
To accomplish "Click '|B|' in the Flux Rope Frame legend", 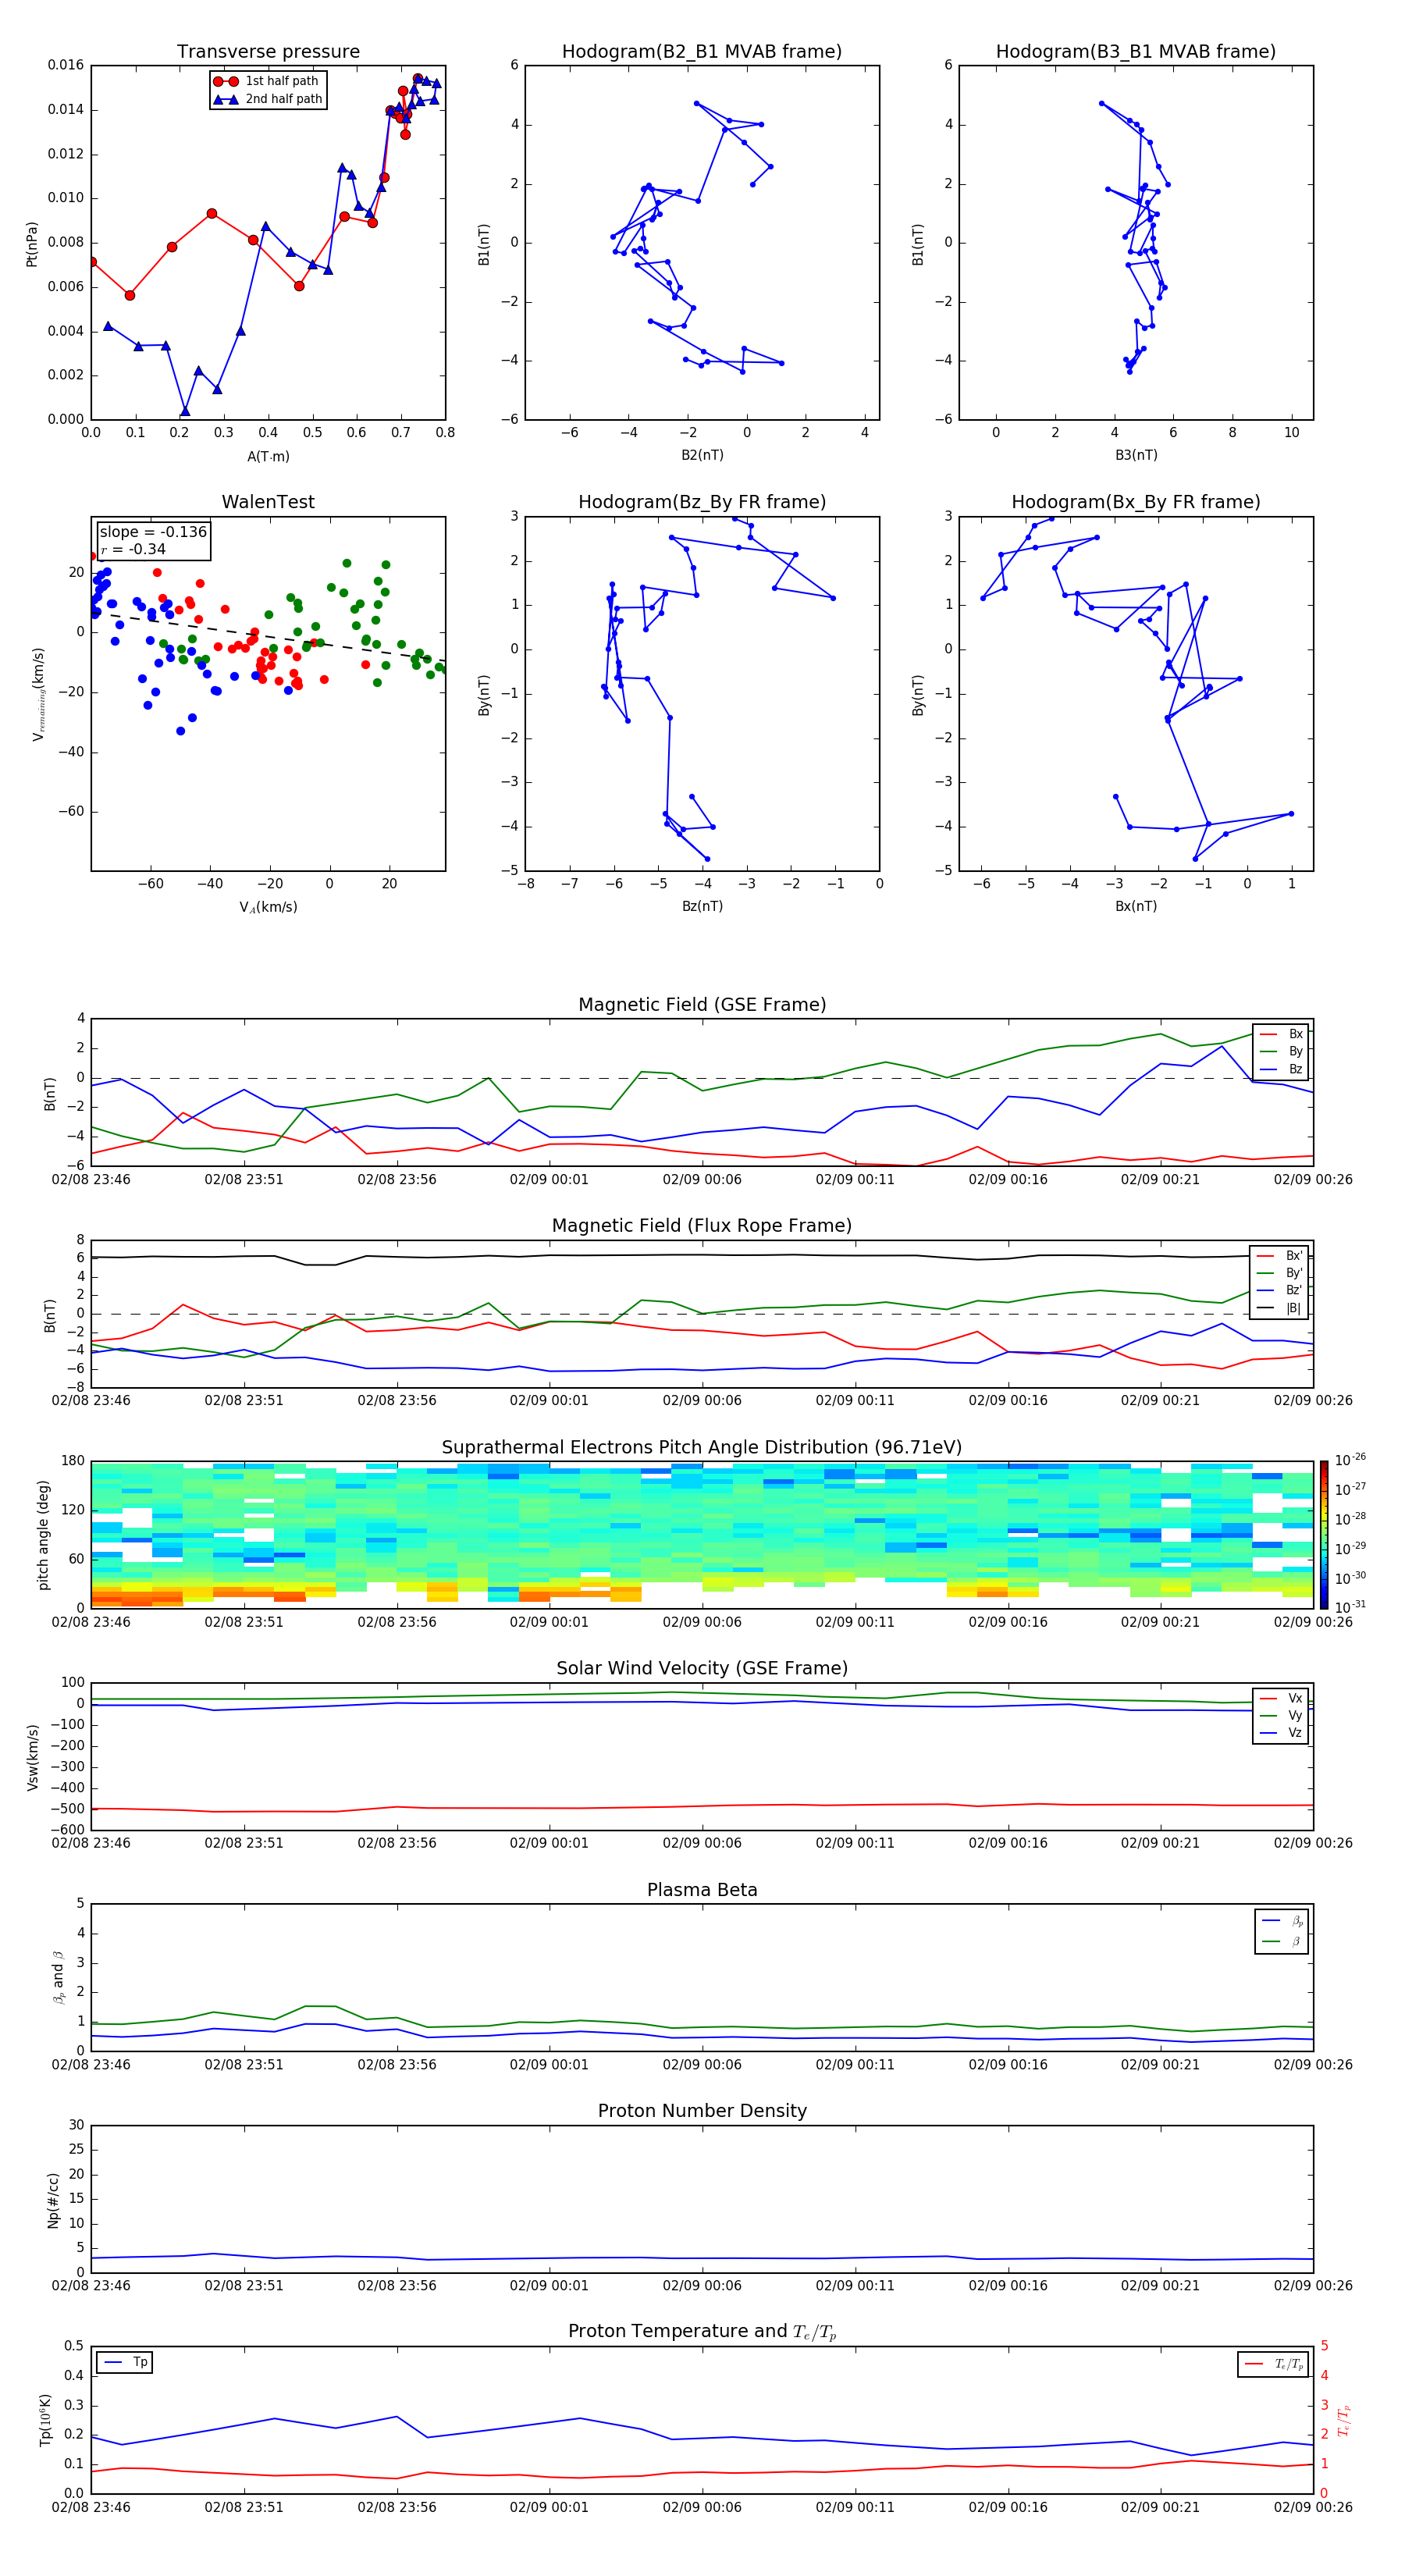I will tap(1293, 1308).
